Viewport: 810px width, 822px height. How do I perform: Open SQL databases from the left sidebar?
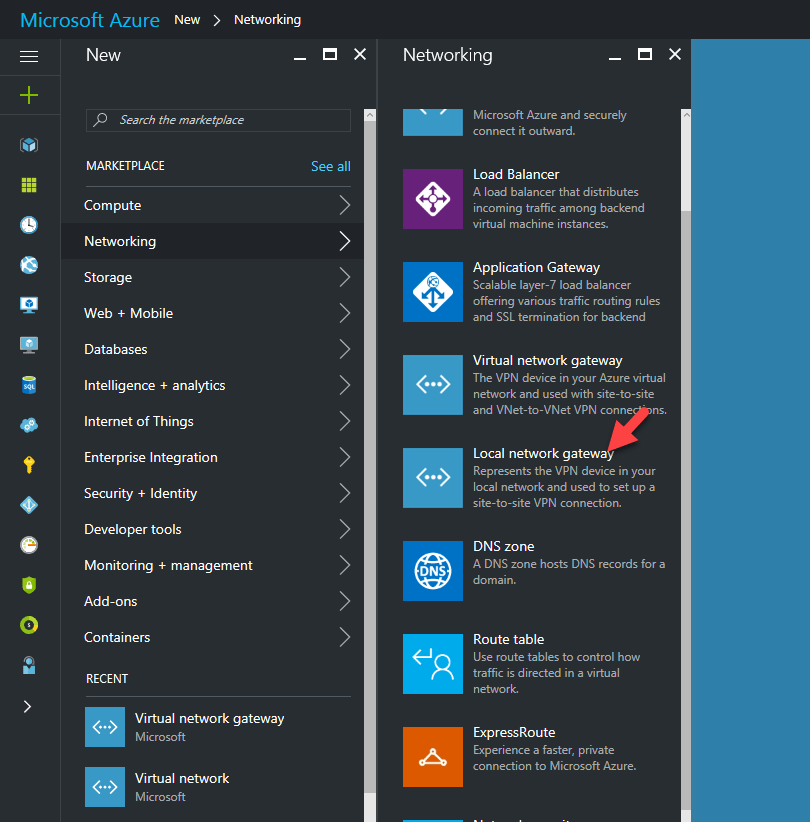pyautogui.click(x=28, y=385)
